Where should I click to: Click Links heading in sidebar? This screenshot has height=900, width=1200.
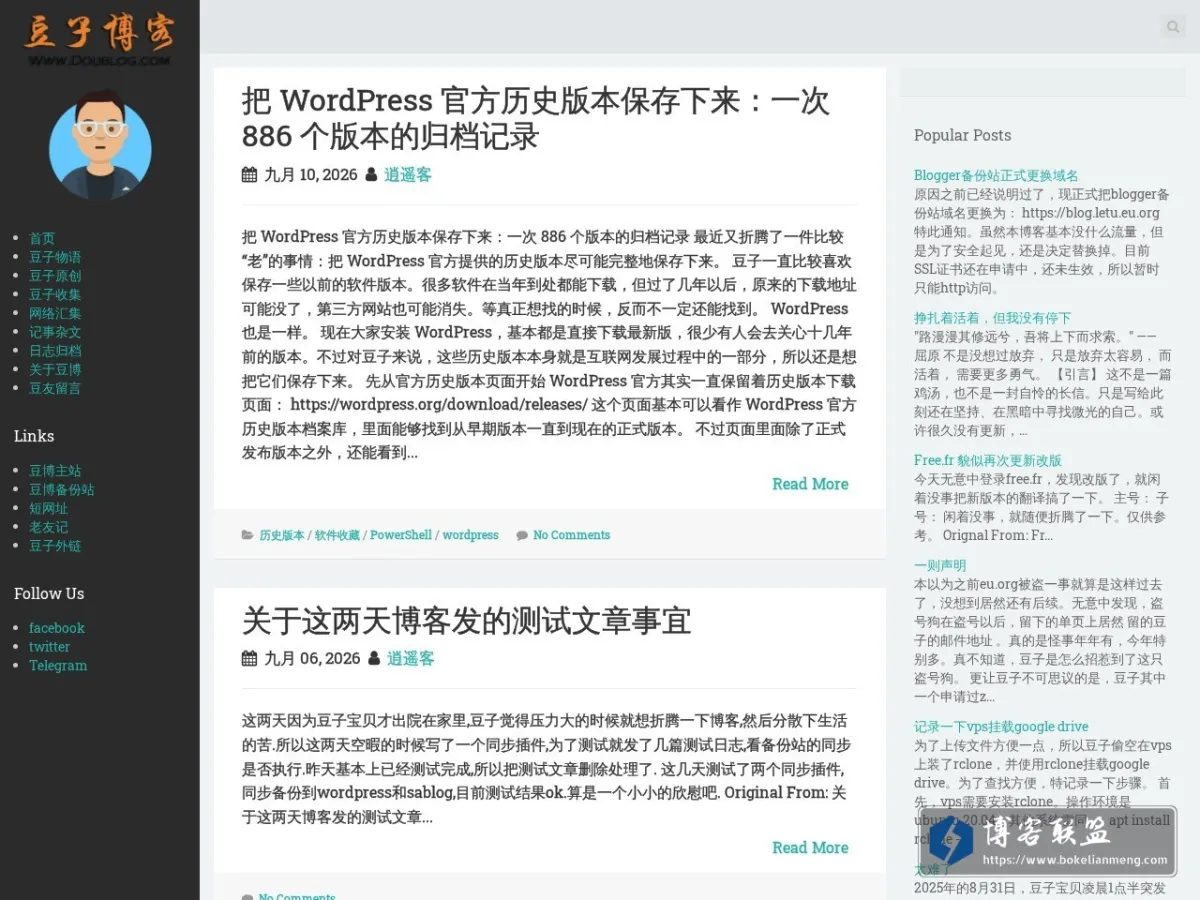point(34,436)
